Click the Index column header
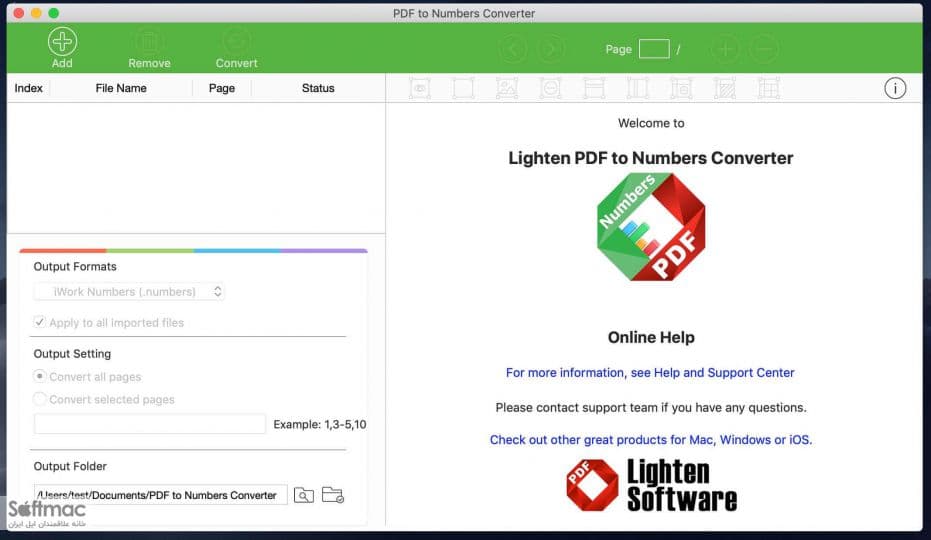This screenshot has width=931, height=540. tap(28, 88)
